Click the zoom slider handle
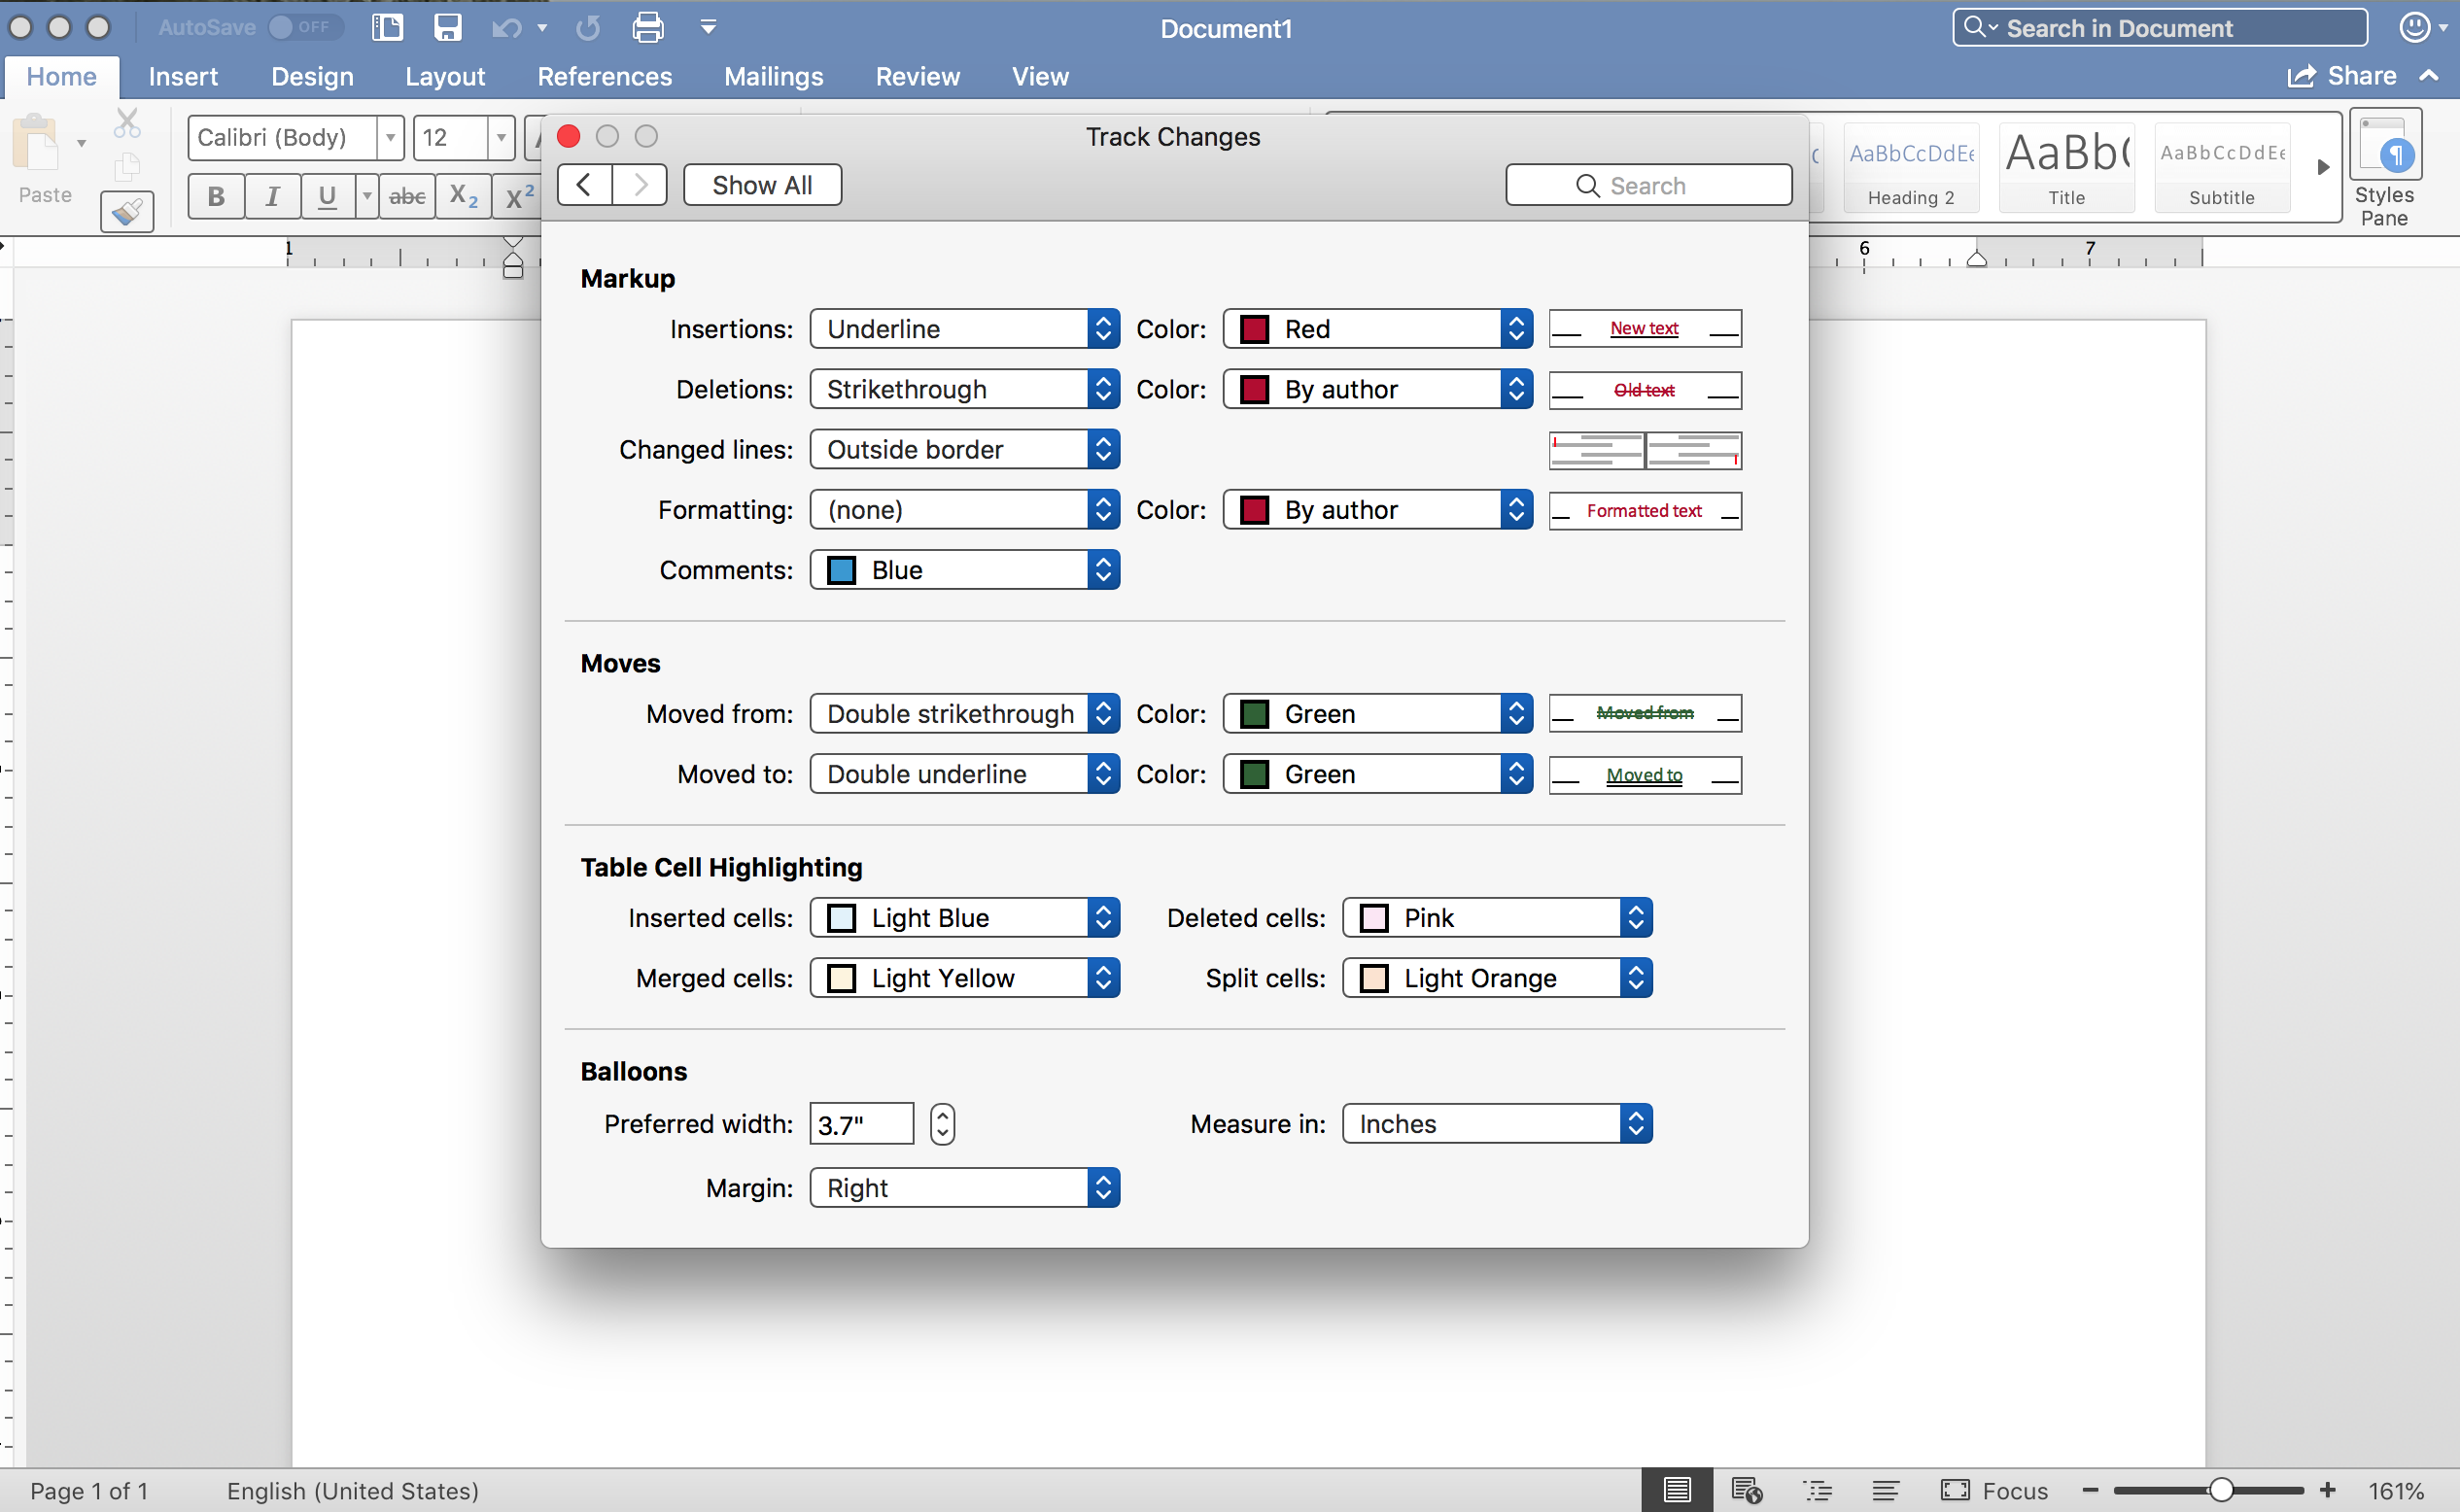The image size is (2460, 1512). click(x=2220, y=1490)
